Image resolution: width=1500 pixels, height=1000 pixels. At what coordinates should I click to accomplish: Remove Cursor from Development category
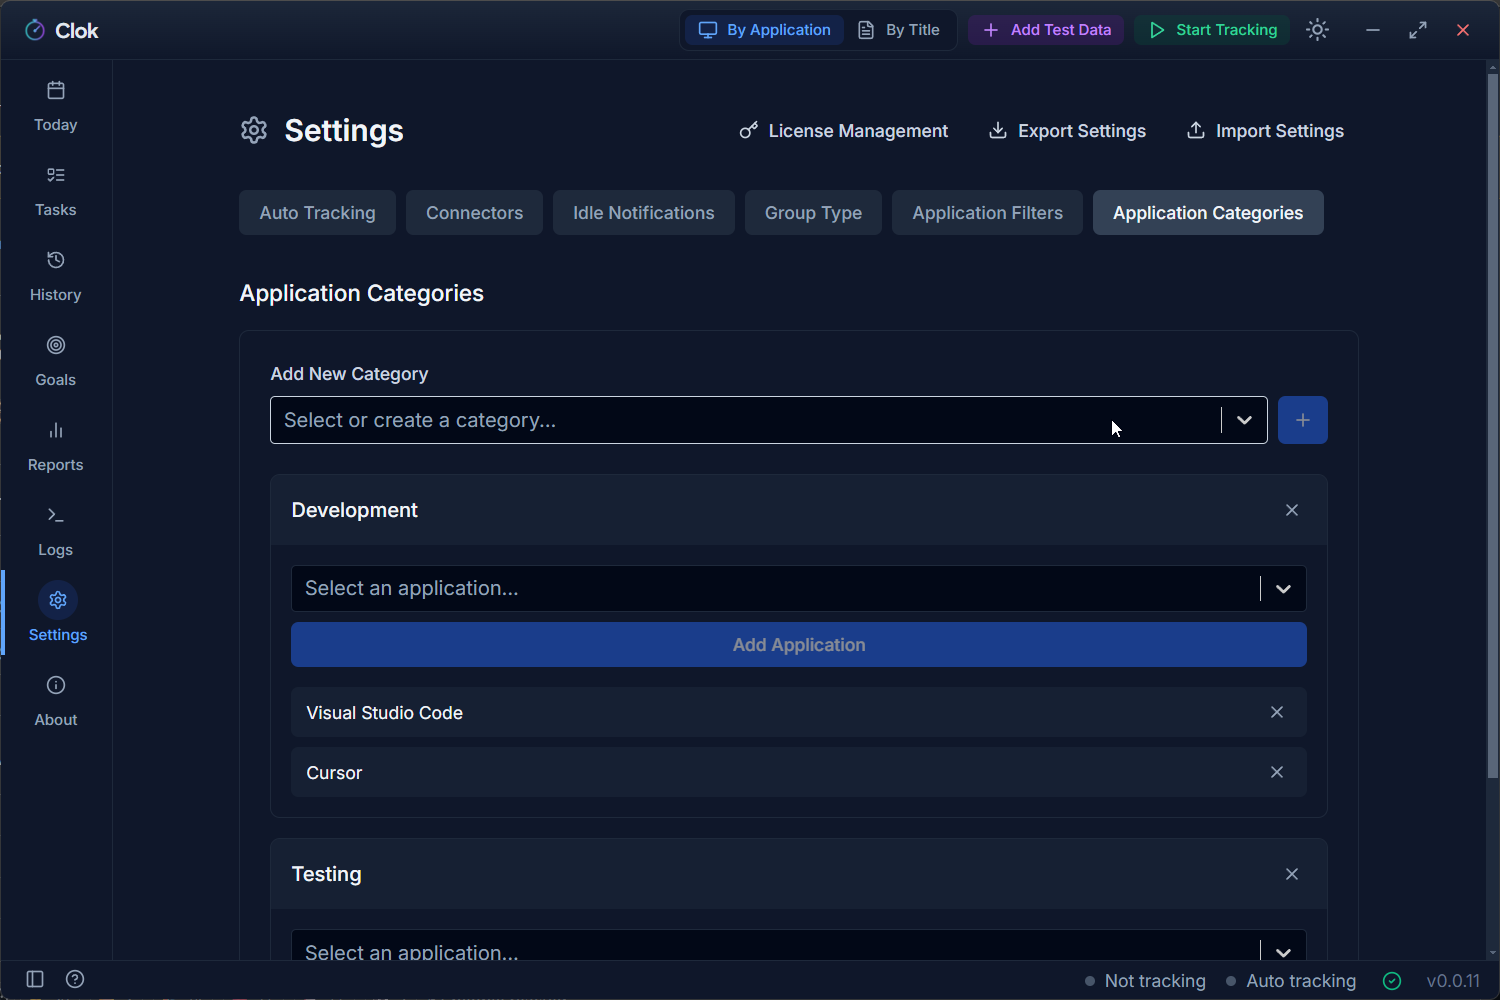[1277, 772]
